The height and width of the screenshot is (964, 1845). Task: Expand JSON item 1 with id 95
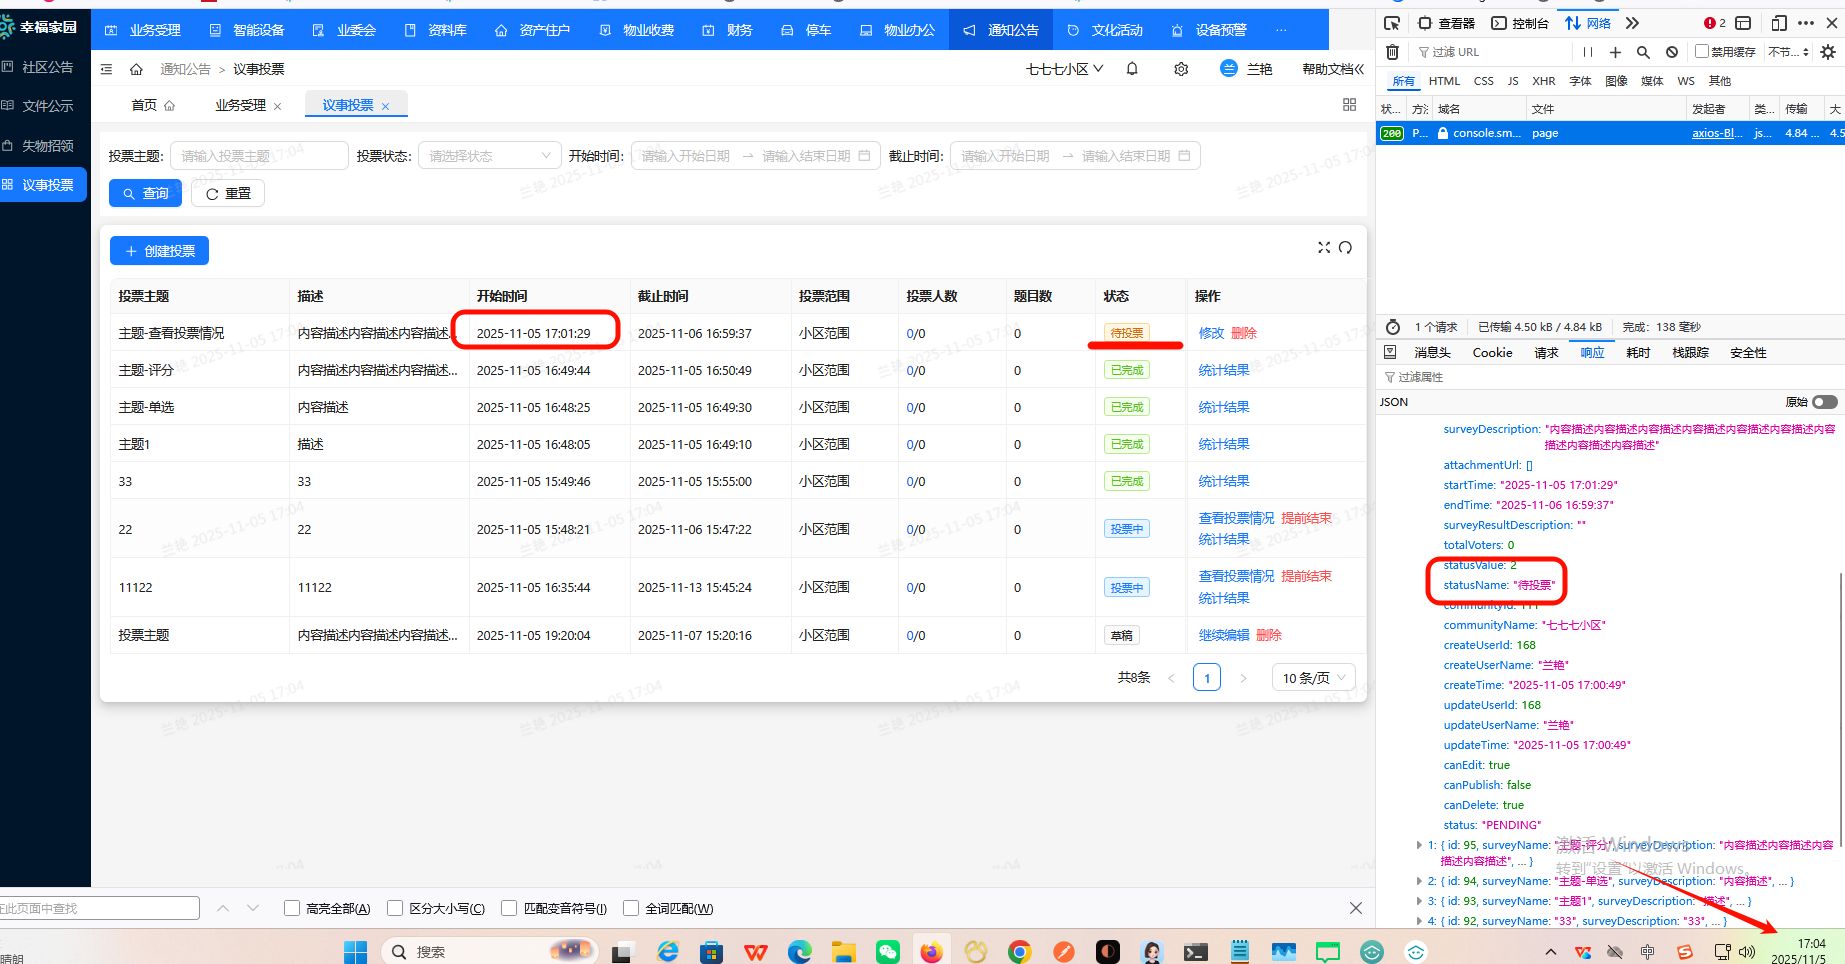1419,845
